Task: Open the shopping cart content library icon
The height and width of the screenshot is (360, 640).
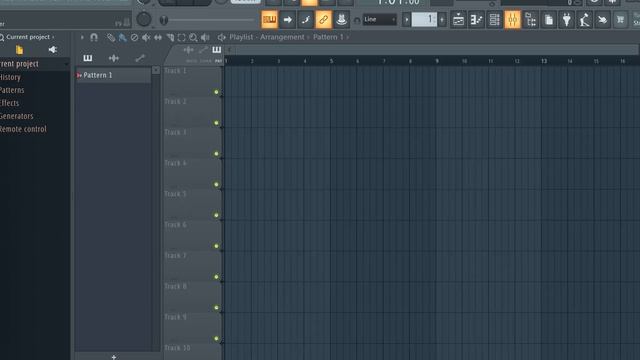Action: coord(620,20)
